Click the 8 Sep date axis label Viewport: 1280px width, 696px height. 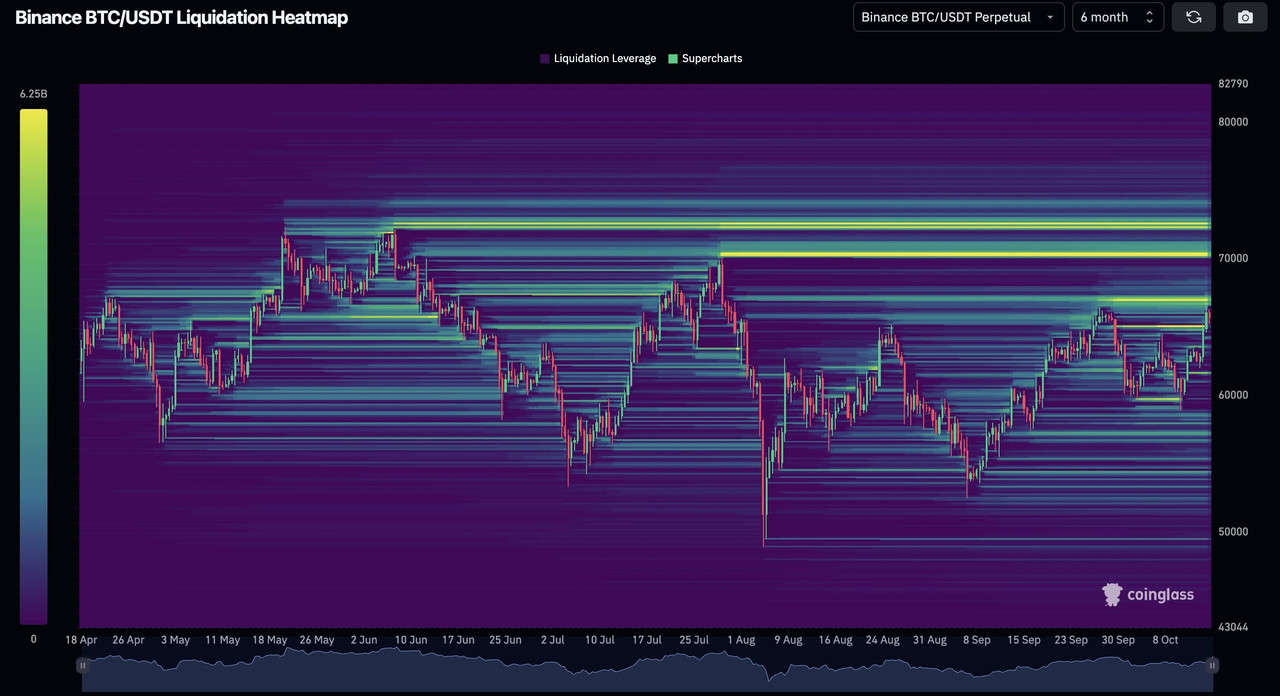(x=977, y=640)
